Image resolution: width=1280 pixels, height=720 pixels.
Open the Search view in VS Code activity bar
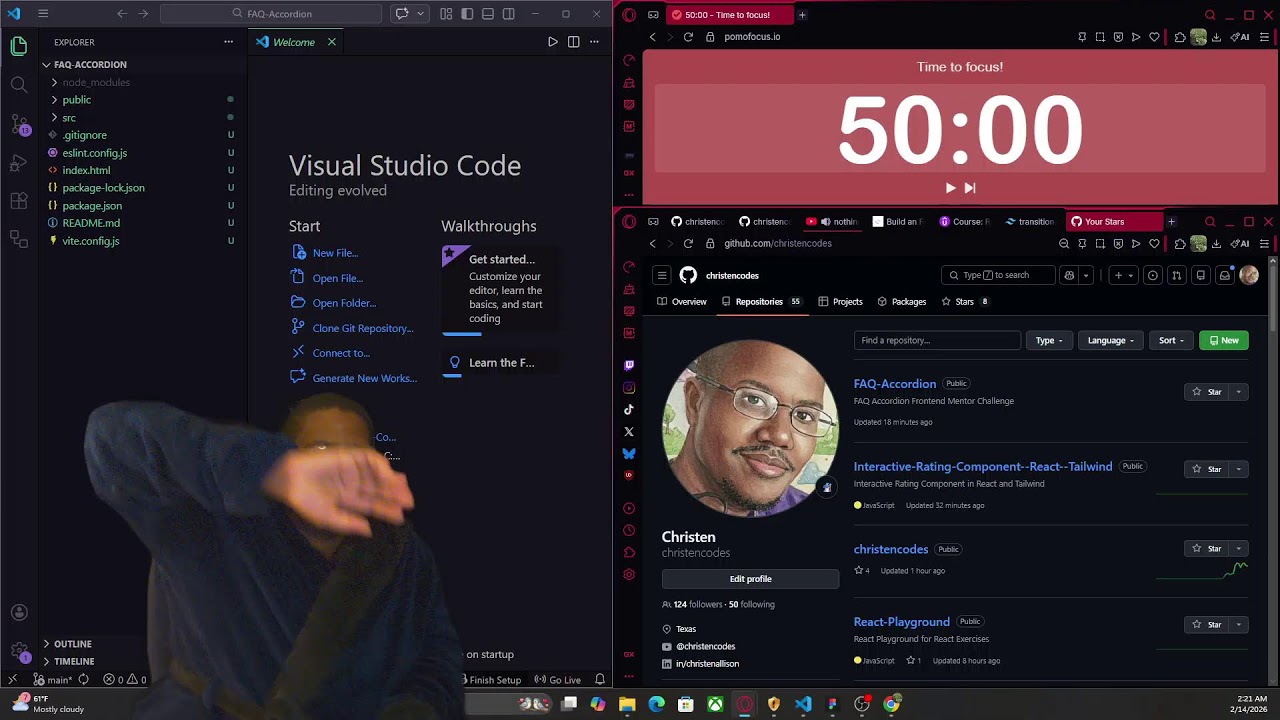(x=19, y=85)
